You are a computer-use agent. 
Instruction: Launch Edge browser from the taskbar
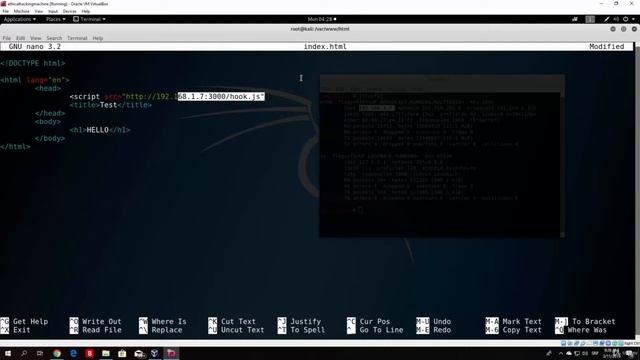pos(73,353)
